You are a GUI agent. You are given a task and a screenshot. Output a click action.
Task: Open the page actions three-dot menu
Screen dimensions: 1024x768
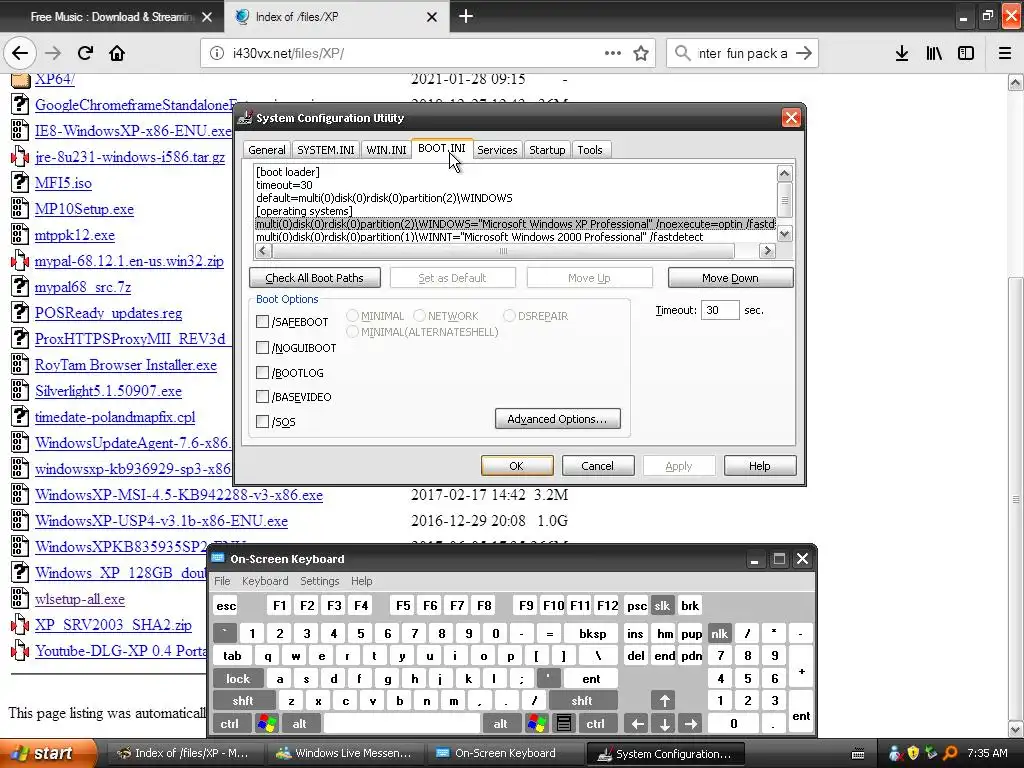613,53
